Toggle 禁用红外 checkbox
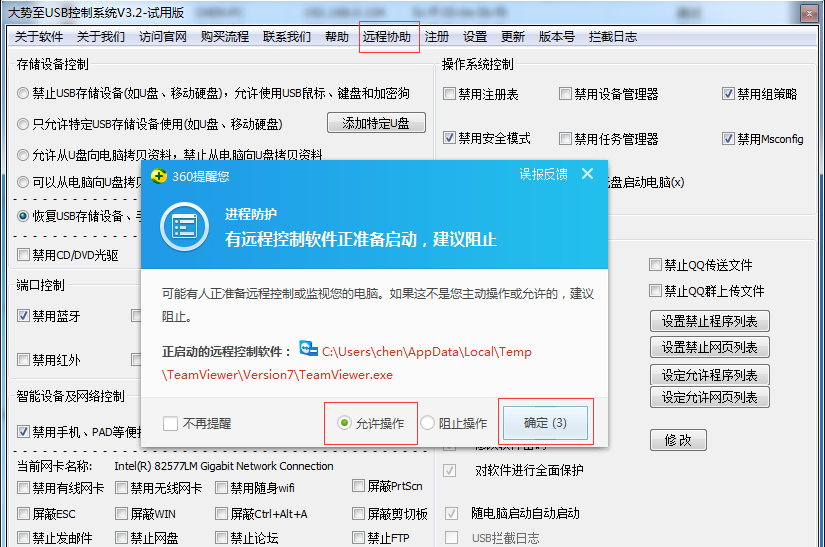The image size is (825, 547). [23, 360]
